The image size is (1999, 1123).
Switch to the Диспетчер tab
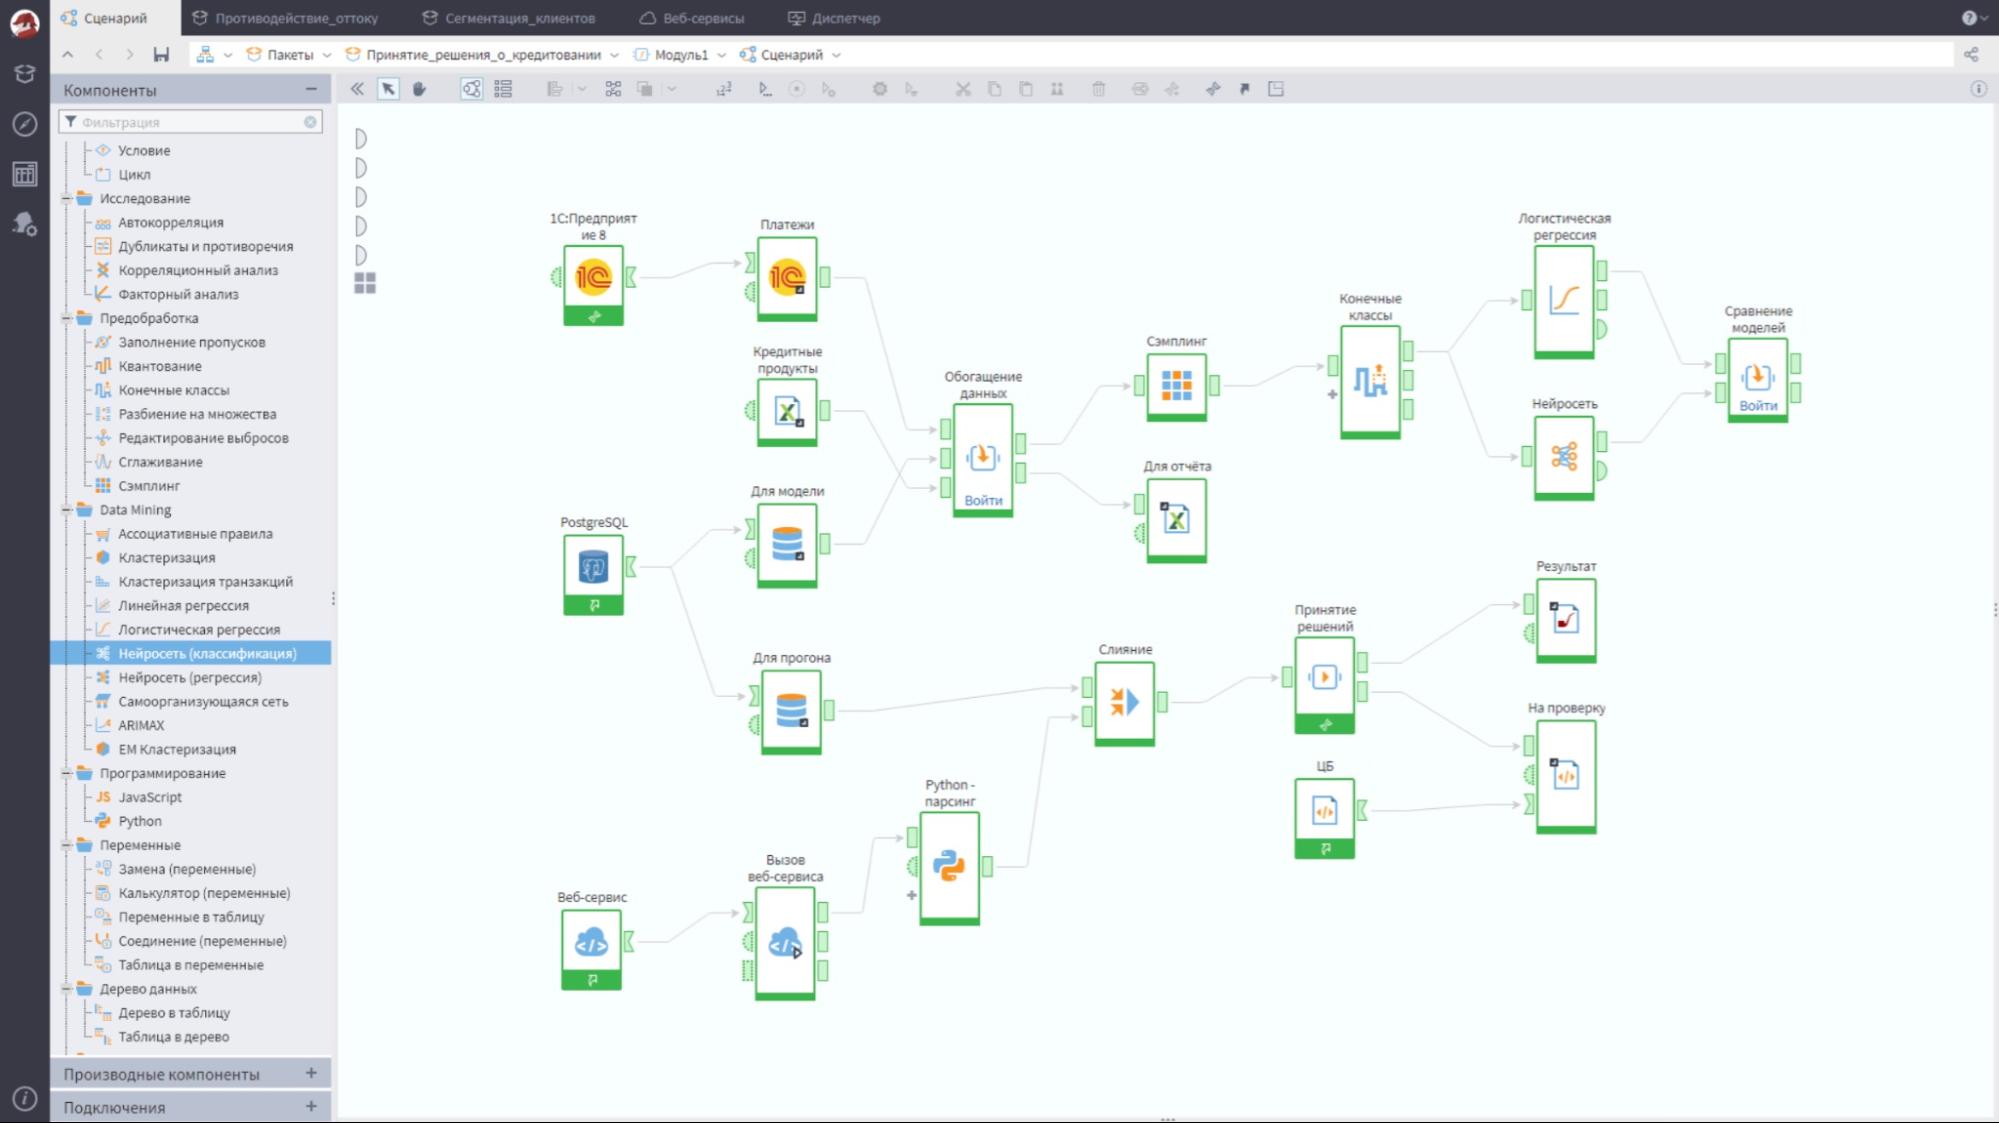(835, 18)
